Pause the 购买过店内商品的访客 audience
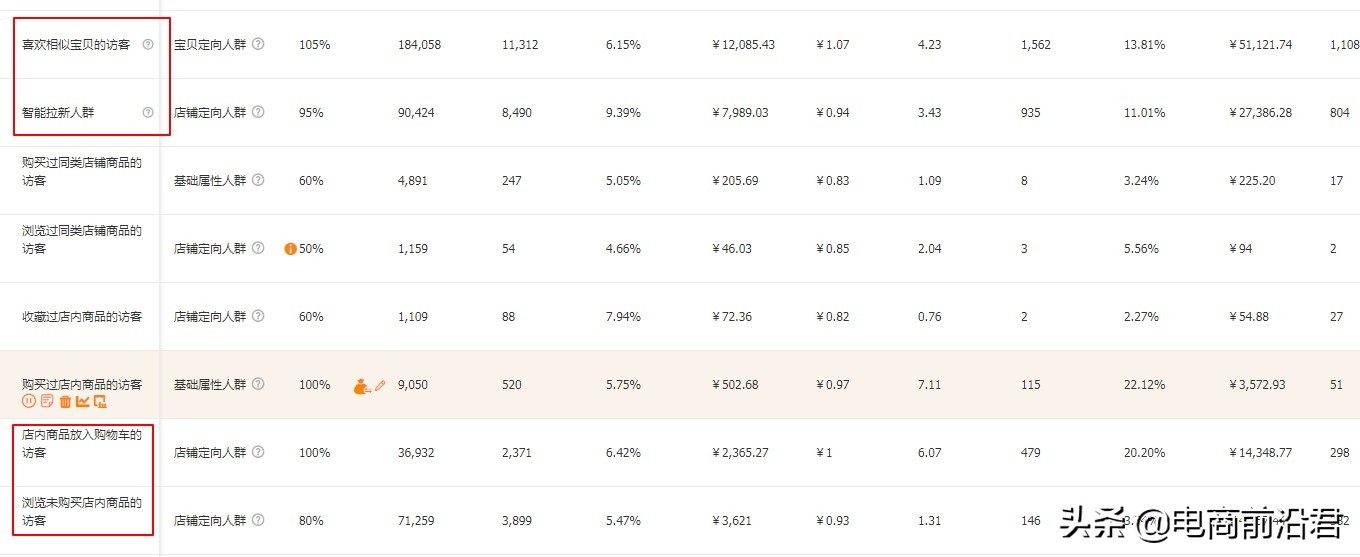 (29, 401)
